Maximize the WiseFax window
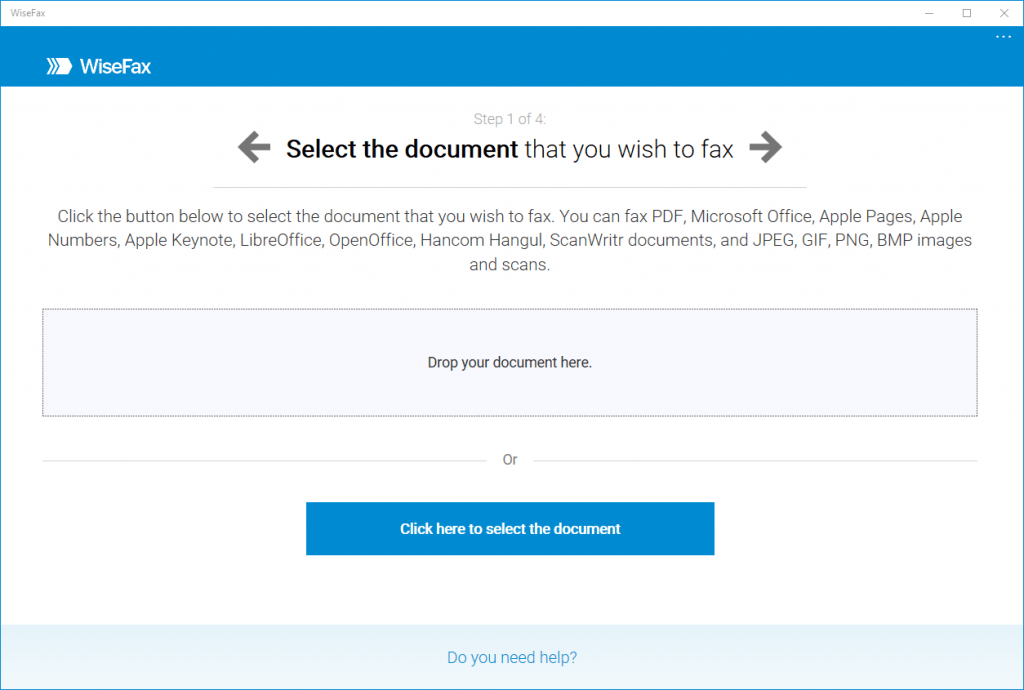 click(967, 13)
